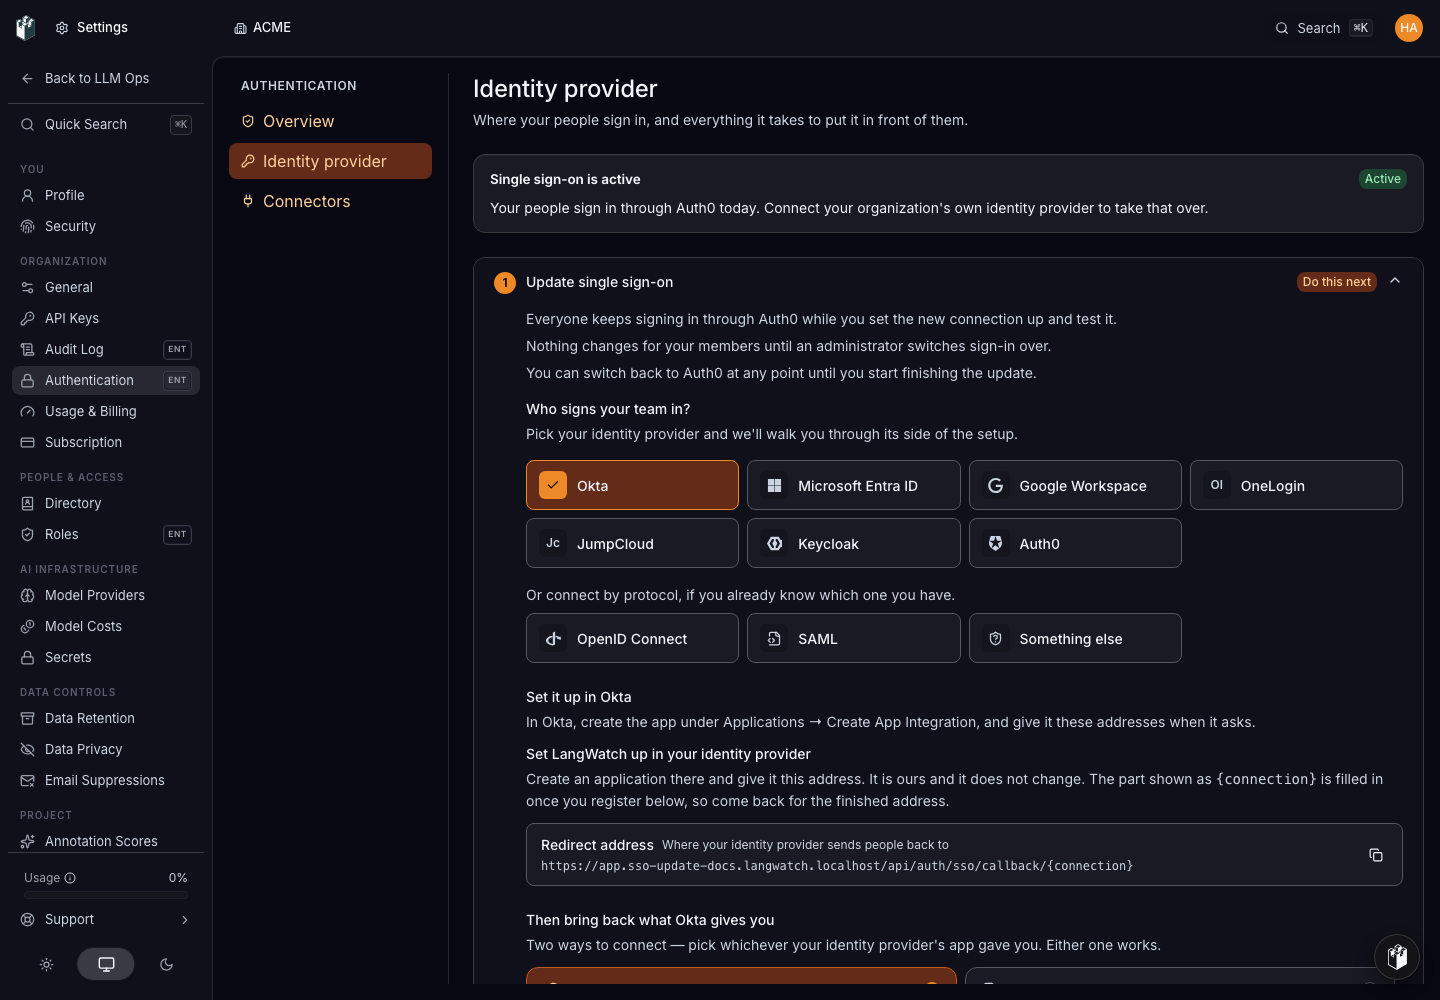The image size is (1440, 1000).
Task: Click the API Keys key icon
Action: (x=28, y=318)
